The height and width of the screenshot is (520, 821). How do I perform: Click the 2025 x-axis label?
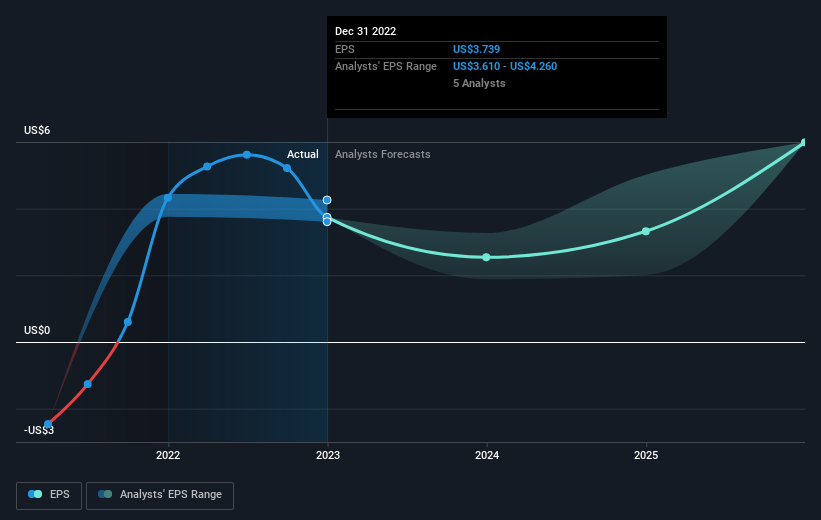(x=646, y=455)
